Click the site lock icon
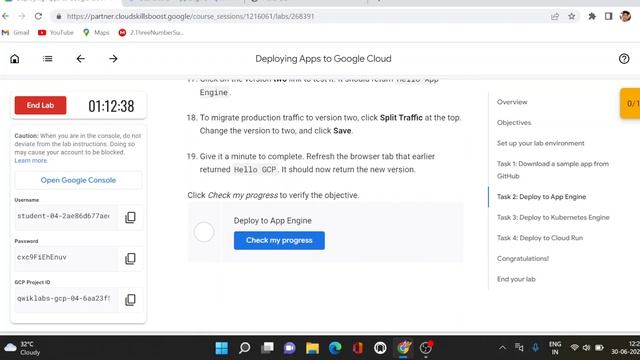This screenshot has height=360, width=640. click(59, 16)
